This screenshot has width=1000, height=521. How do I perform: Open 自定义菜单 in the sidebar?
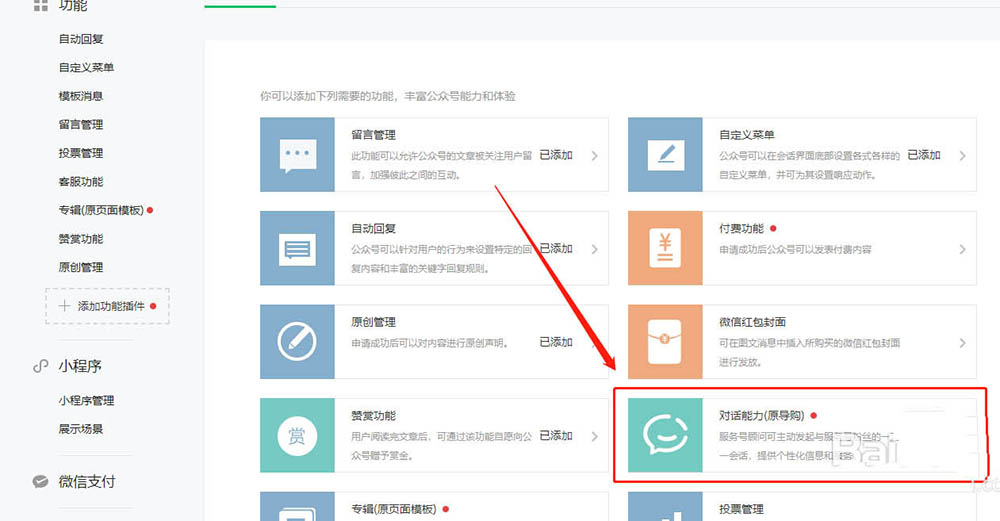coord(86,67)
